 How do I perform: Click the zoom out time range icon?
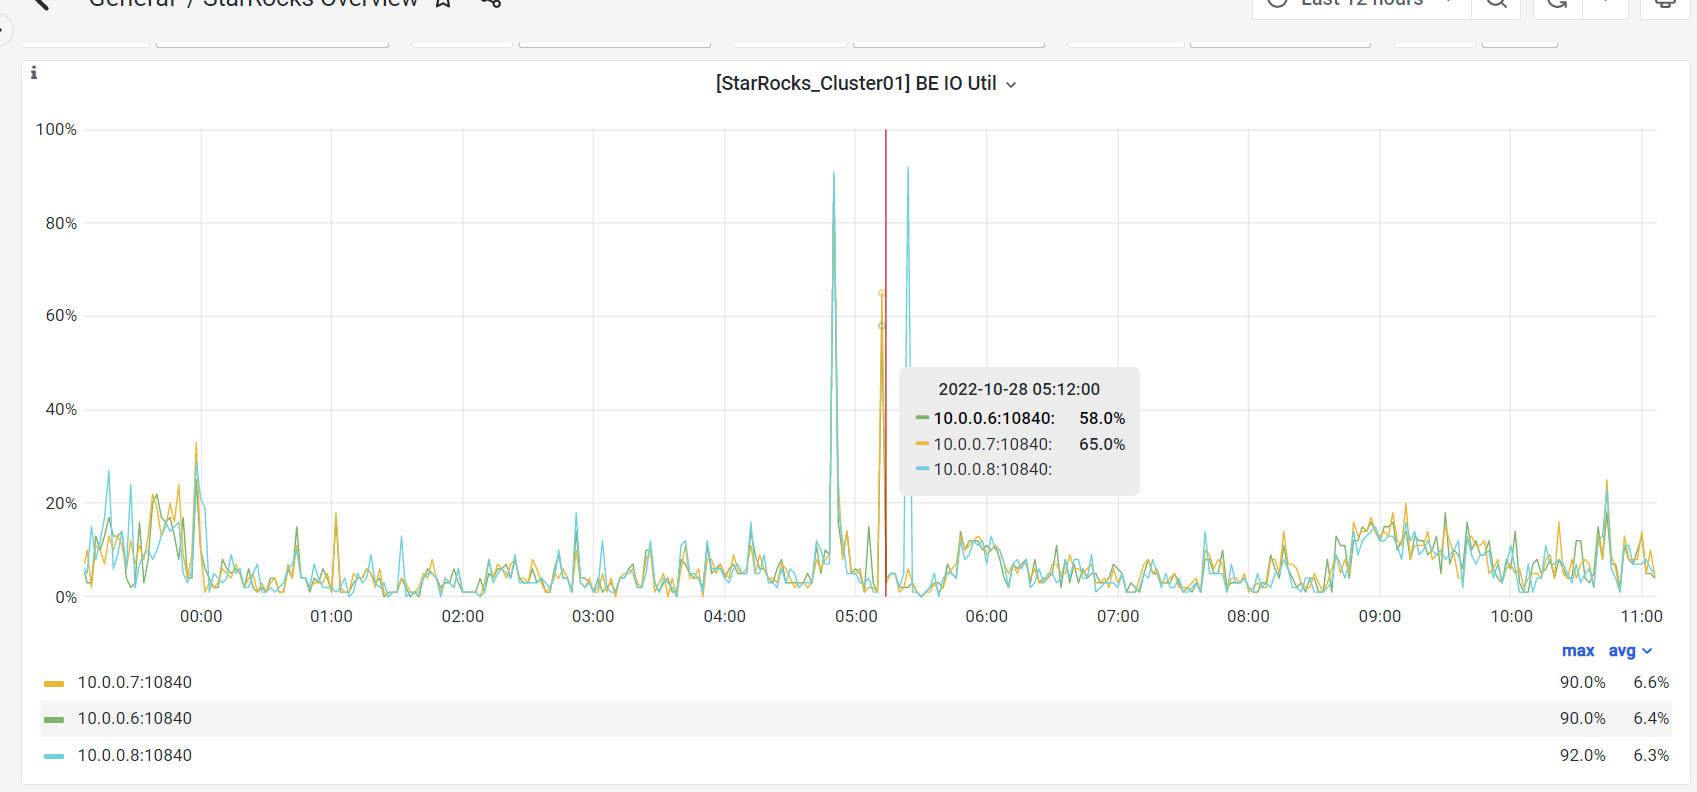(1496, 4)
